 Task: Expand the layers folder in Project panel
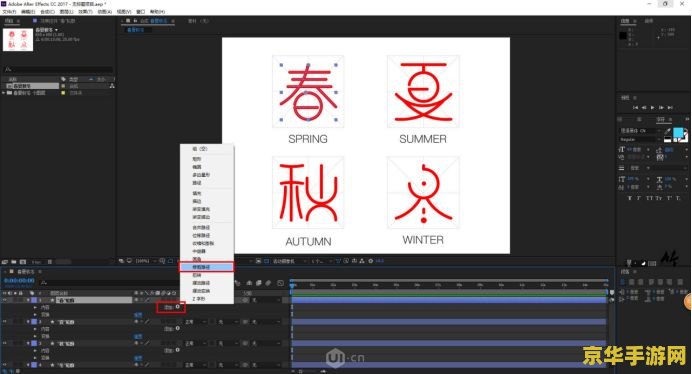pos(4,93)
